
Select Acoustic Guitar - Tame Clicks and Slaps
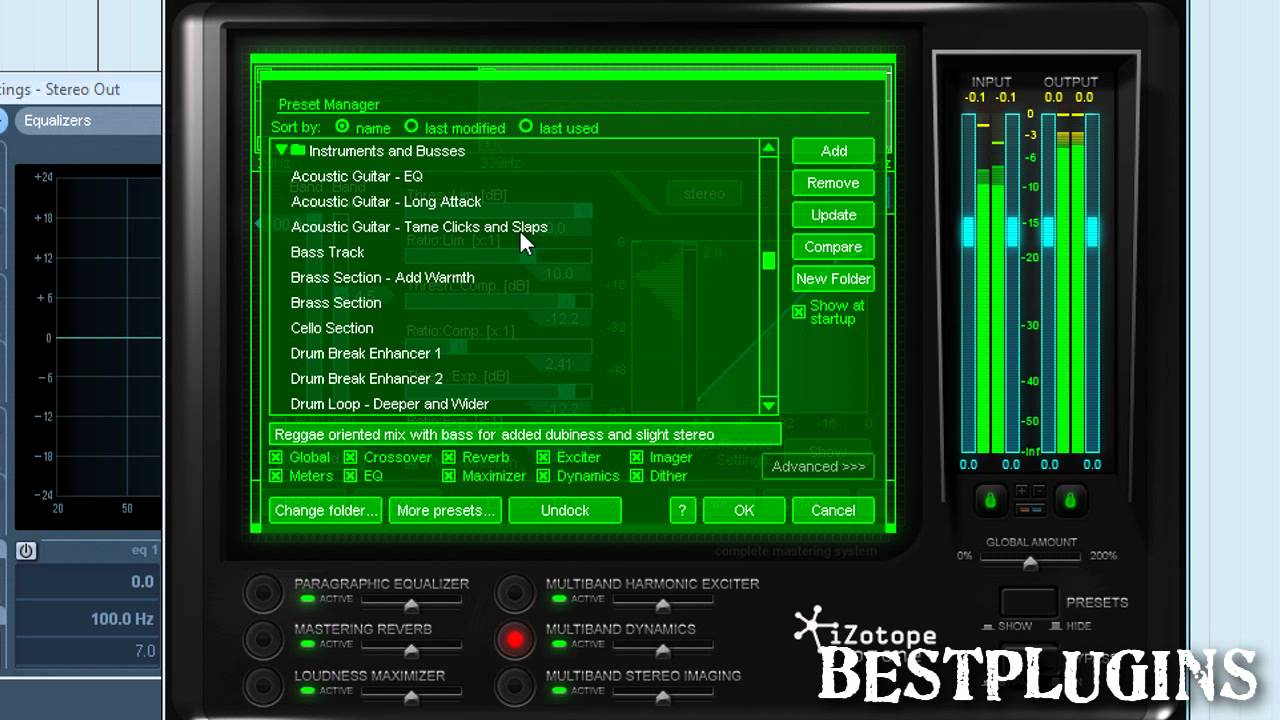(419, 227)
